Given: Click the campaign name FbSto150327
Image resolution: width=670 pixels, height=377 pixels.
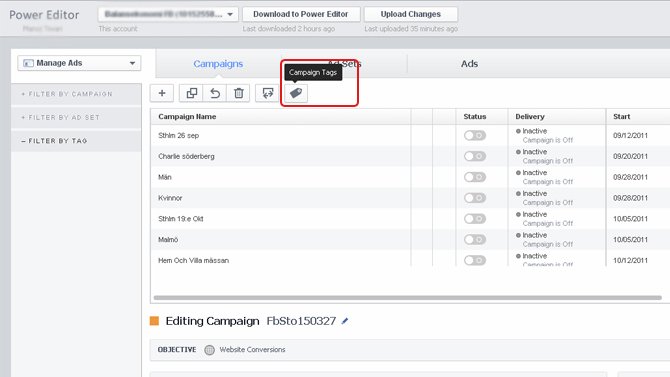Looking at the screenshot, I should pos(301,321).
